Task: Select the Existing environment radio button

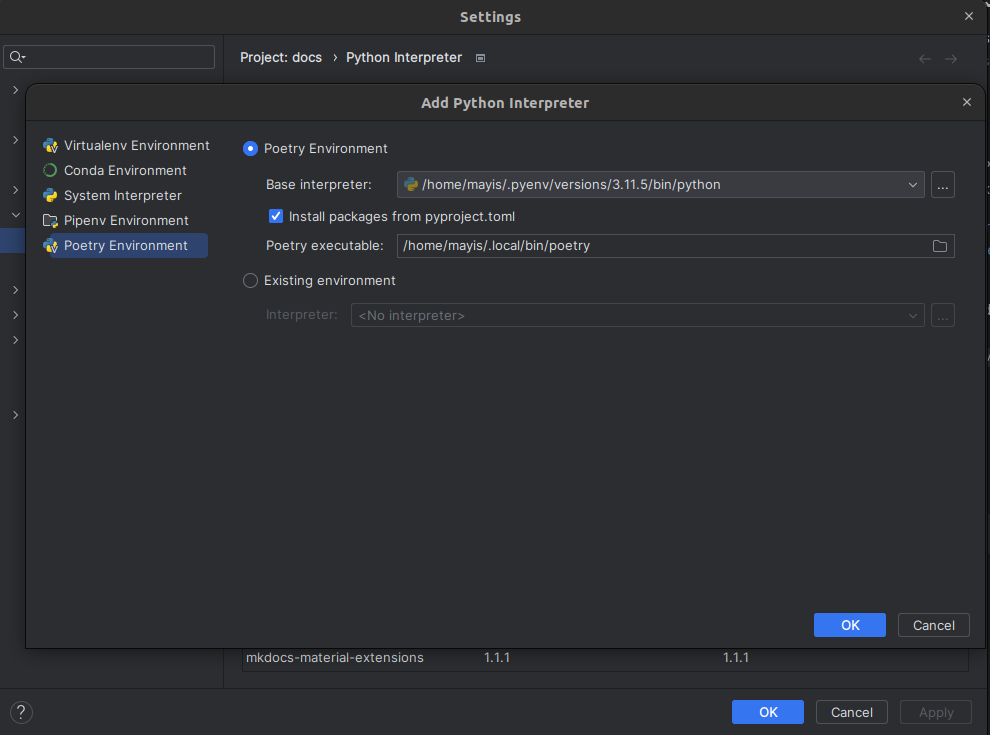Action: click(x=250, y=280)
